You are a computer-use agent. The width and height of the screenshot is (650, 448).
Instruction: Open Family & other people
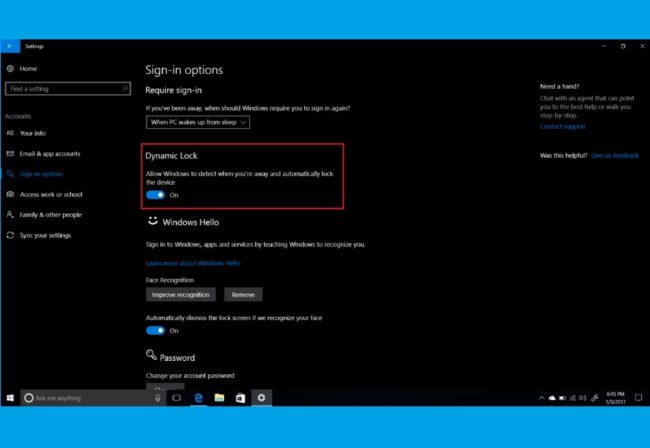click(x=51, y=215)
